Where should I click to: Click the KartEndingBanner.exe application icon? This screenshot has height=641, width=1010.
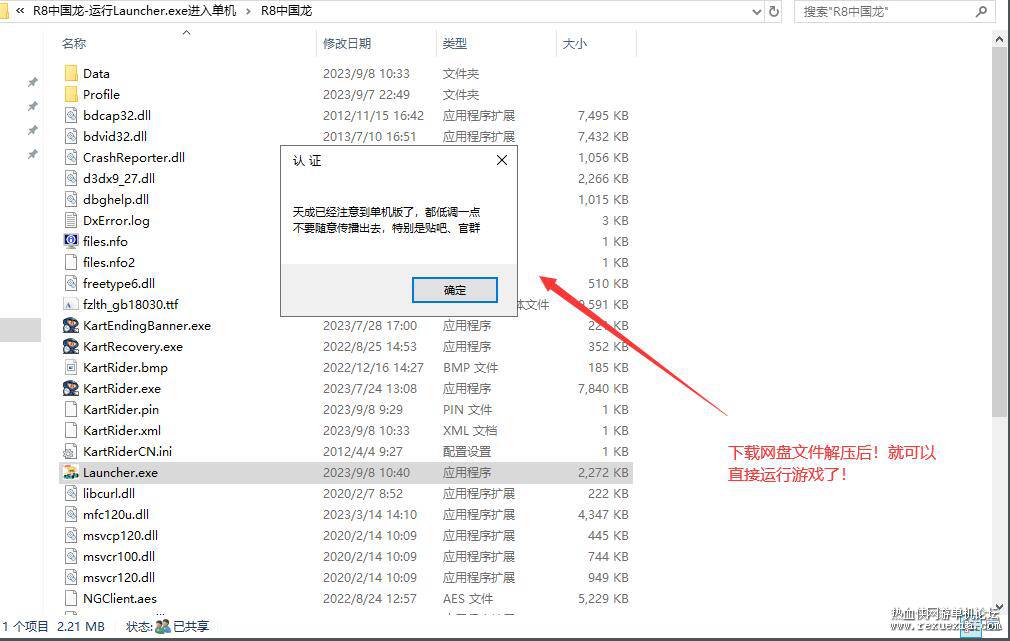(71, 325)
